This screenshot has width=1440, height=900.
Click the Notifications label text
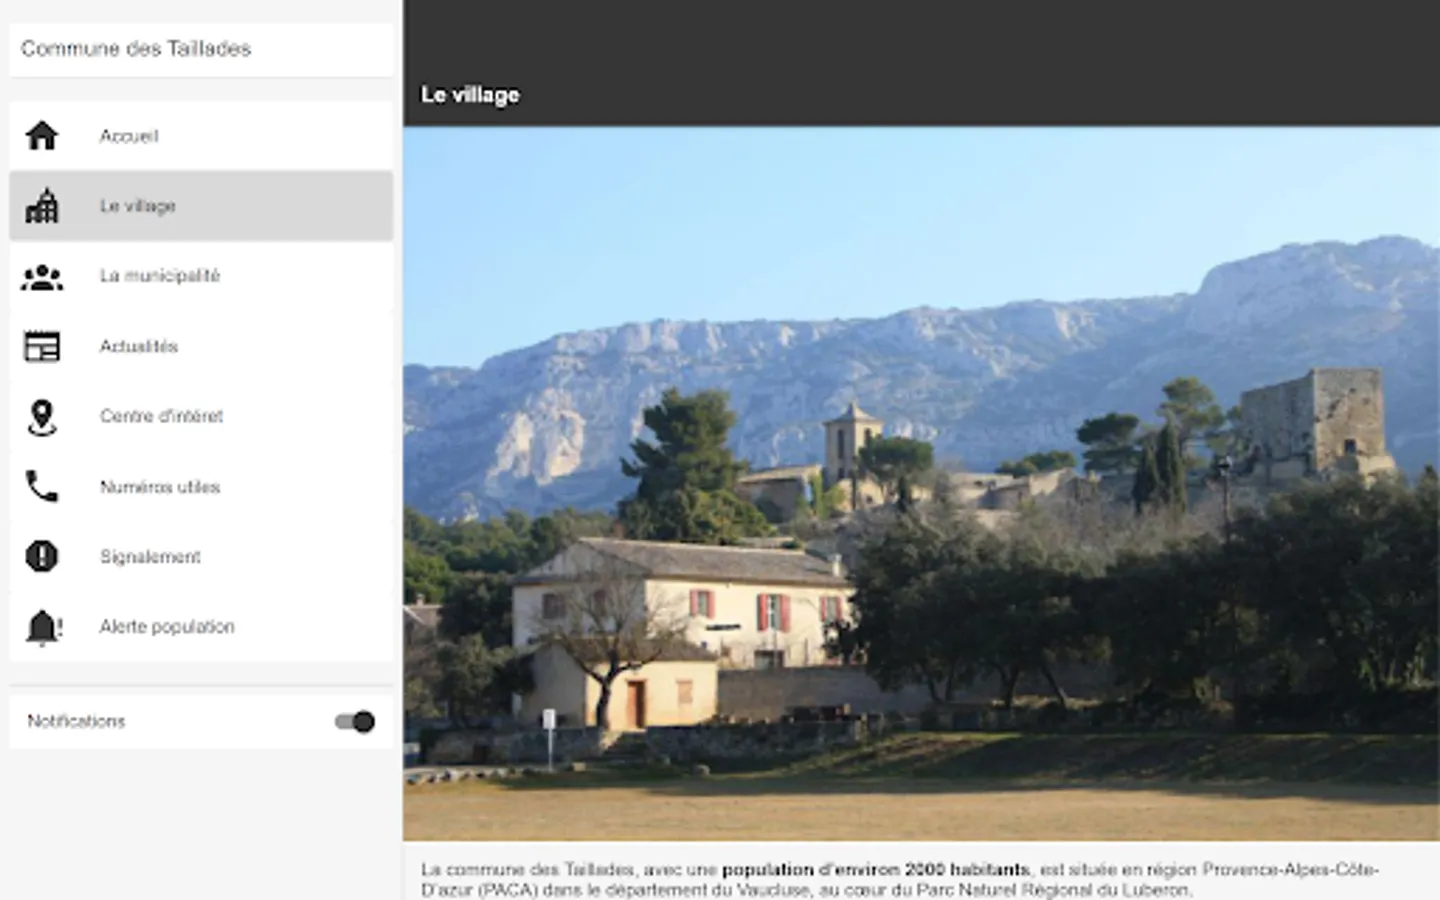coord(76,721)
